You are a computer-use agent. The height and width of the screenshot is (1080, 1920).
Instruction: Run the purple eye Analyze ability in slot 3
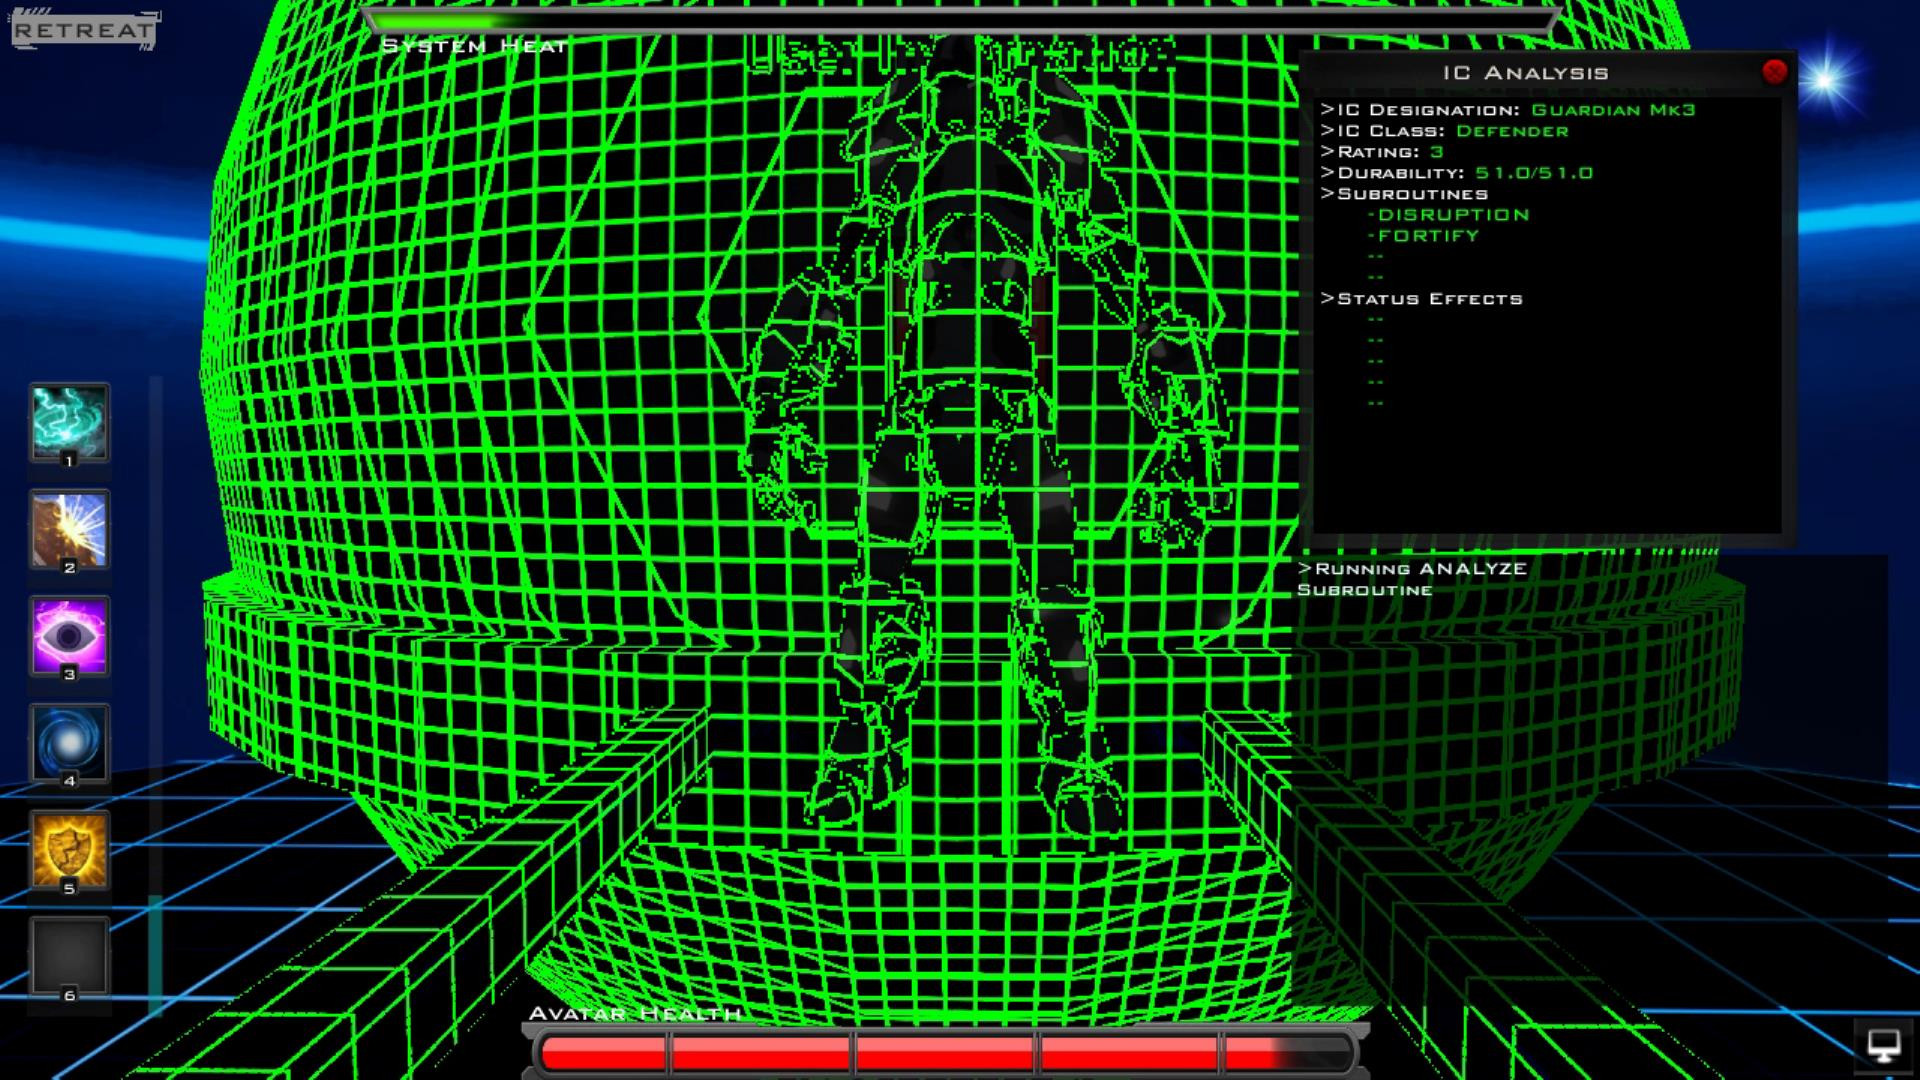coord(69,636)
